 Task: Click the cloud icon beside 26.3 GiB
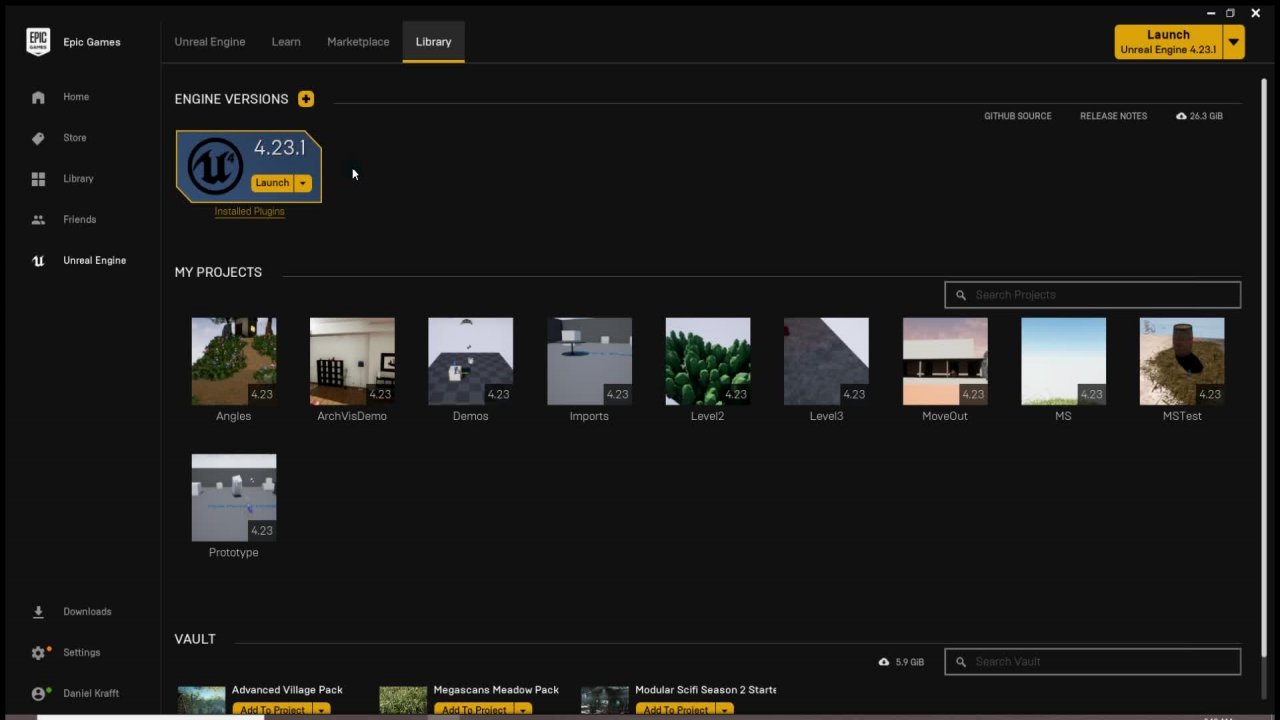(1181, 116)
